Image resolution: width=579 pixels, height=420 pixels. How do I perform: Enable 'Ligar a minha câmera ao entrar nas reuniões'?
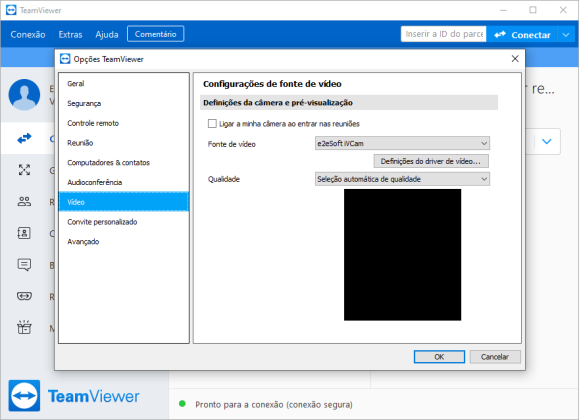coord(212,123)
